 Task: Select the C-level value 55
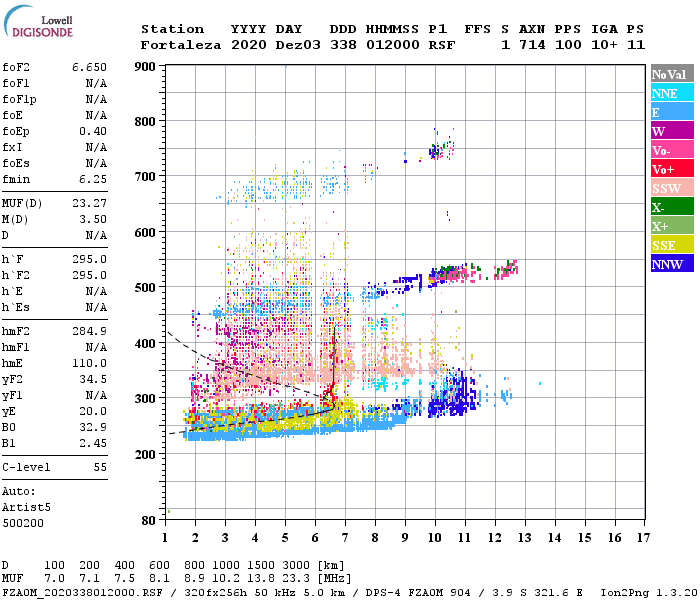click(100, 467)
